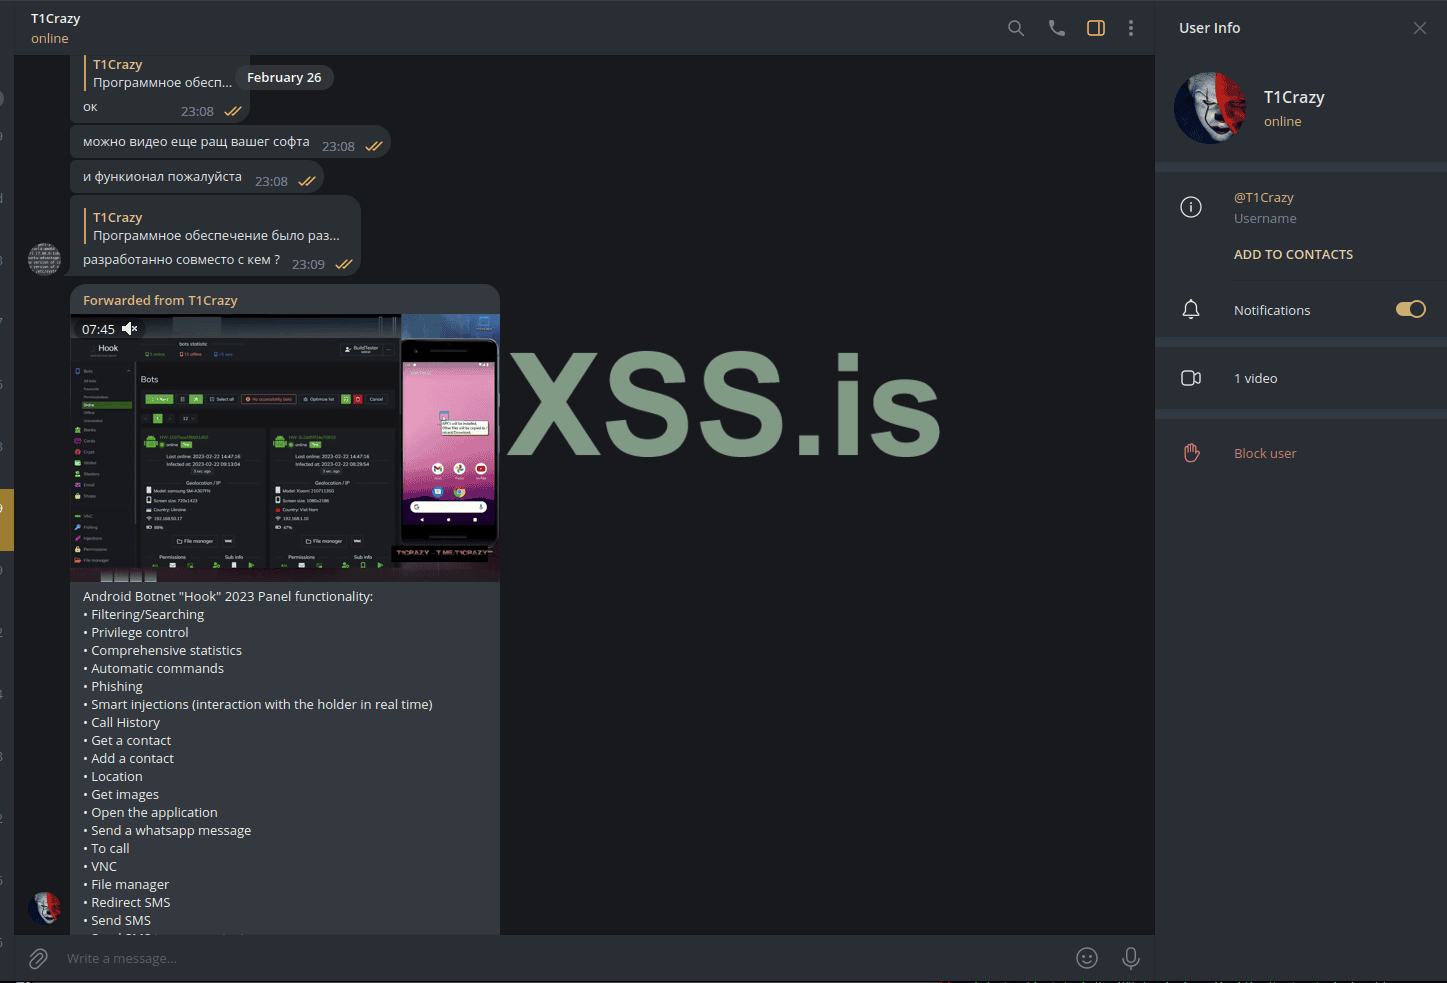Click the 'Redirect SMS' line
This screenshot has width=1447, height=983.
coord(127,903)
